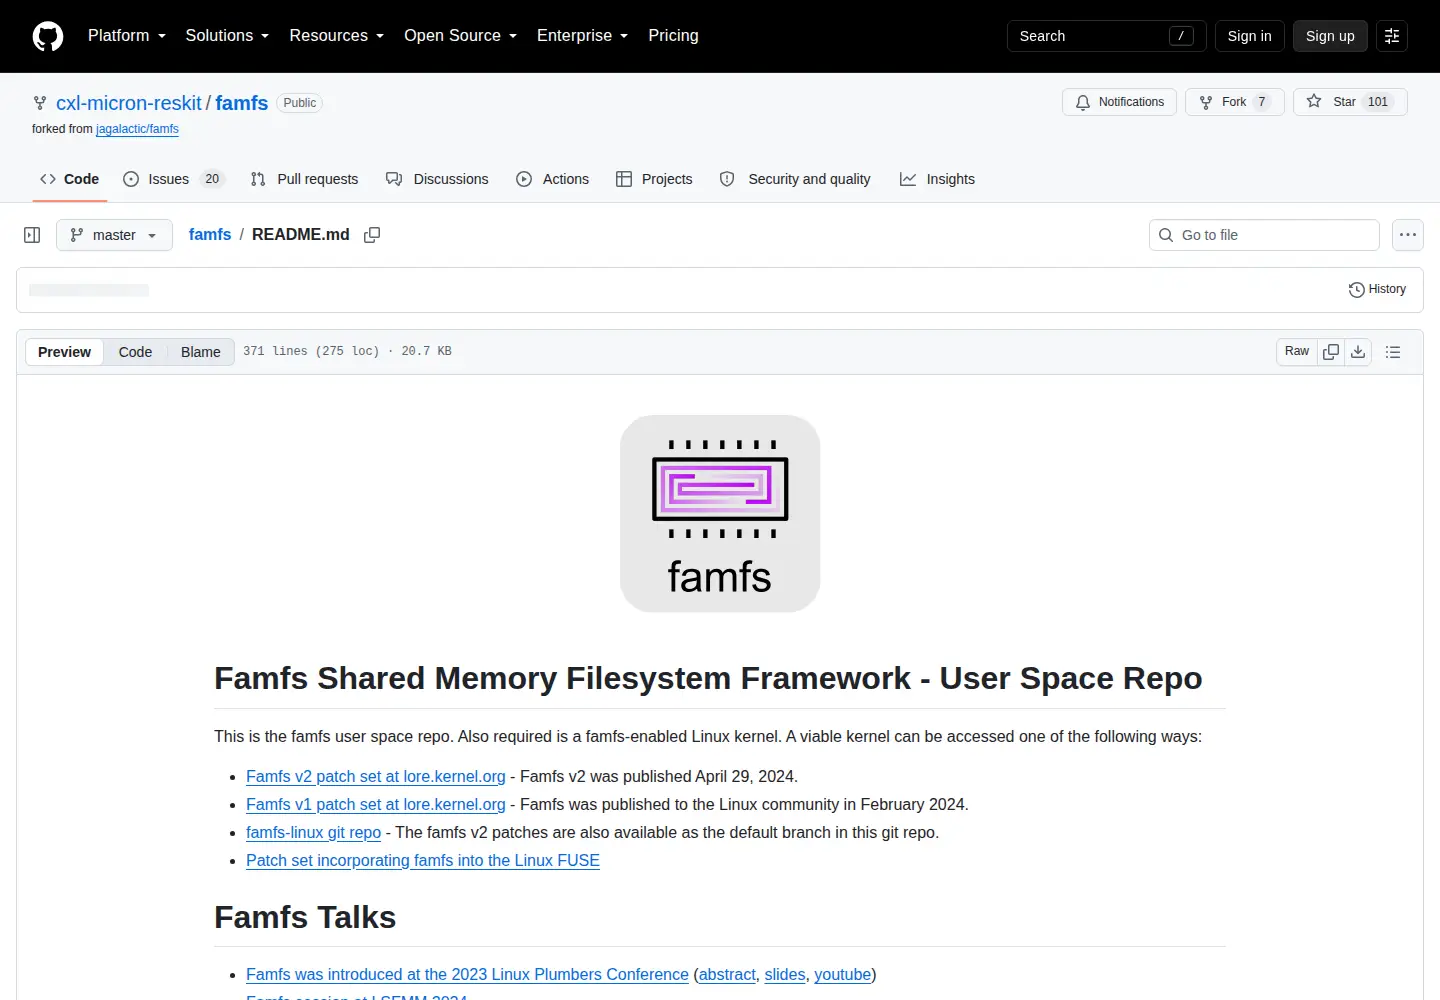
Task: Open Famfs v2 patch set link
Action: [x=376, y=776]
